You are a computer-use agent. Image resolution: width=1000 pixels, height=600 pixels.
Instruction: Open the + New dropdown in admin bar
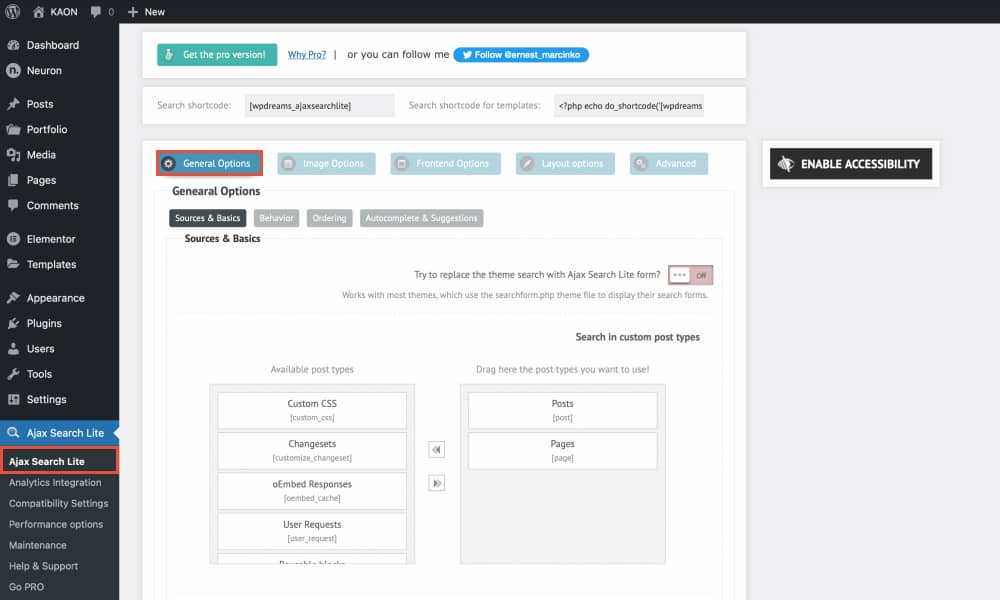[x=146, y=11]
